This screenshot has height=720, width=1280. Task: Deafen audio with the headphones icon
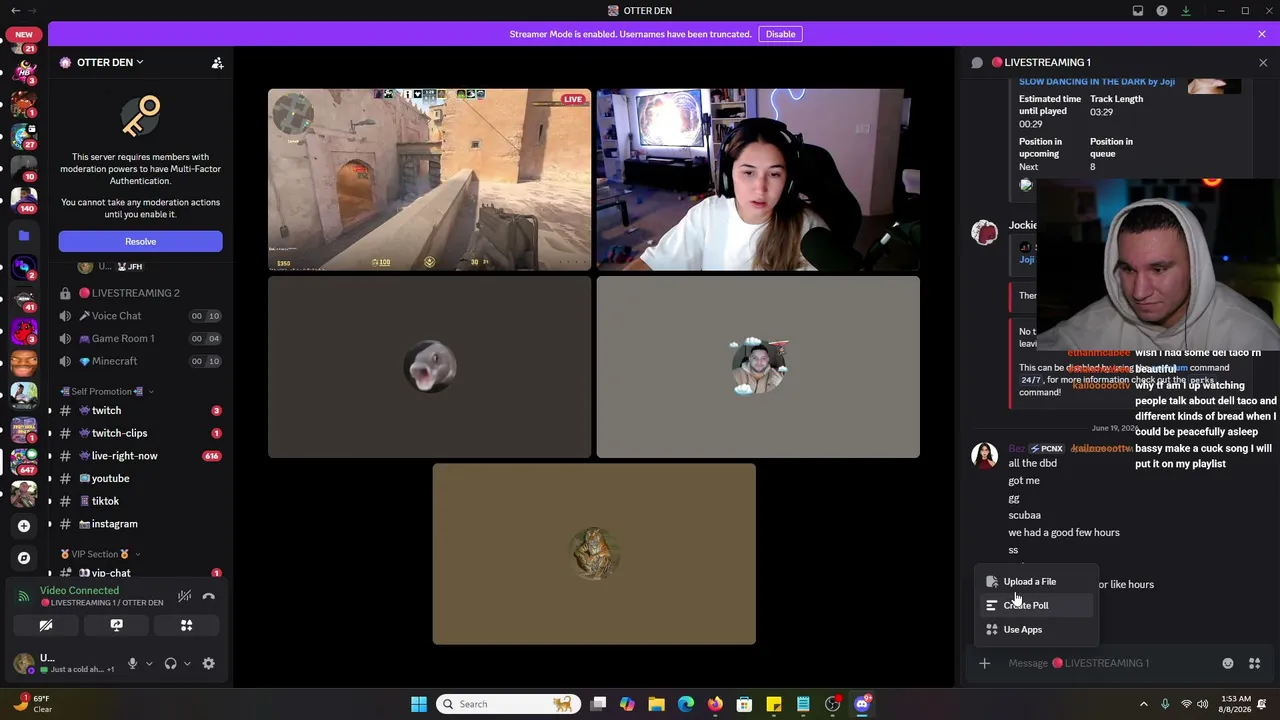coord(171,663)
